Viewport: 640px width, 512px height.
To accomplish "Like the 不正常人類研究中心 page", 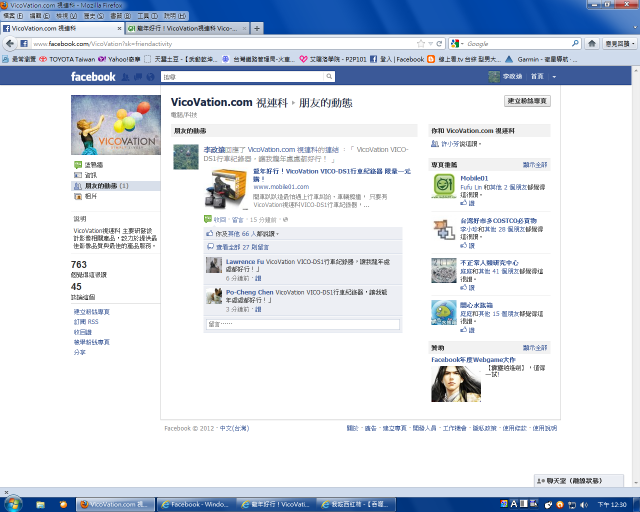I will 468,287.
